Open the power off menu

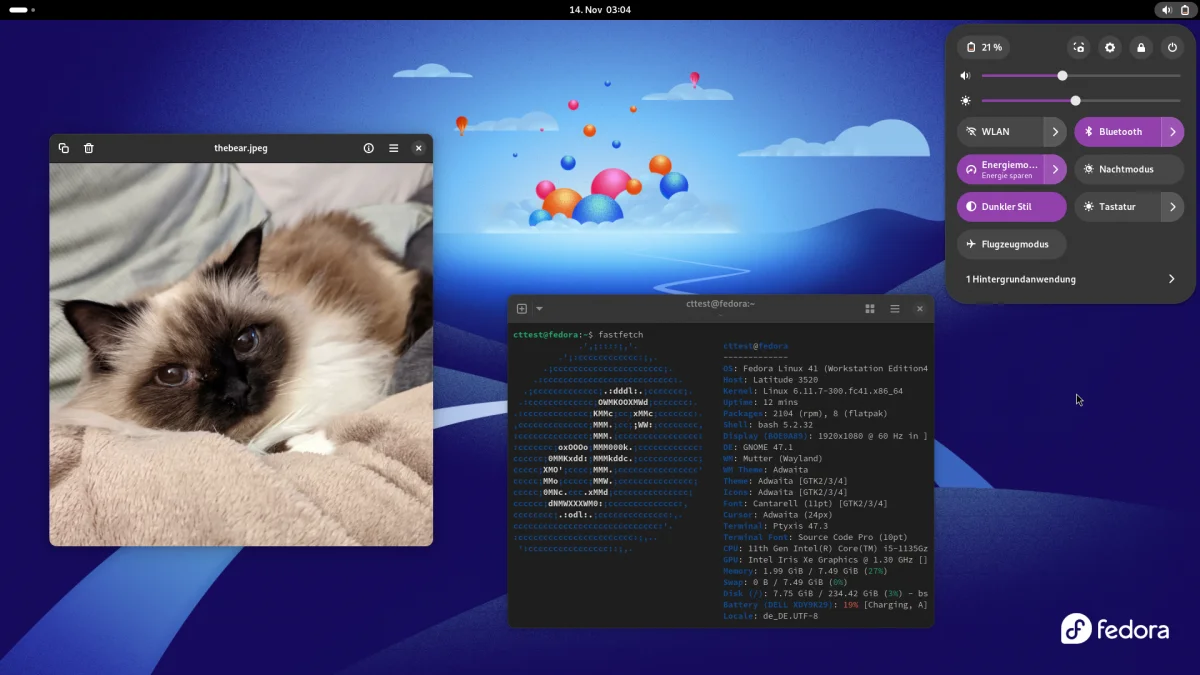tap(1173, 47)
